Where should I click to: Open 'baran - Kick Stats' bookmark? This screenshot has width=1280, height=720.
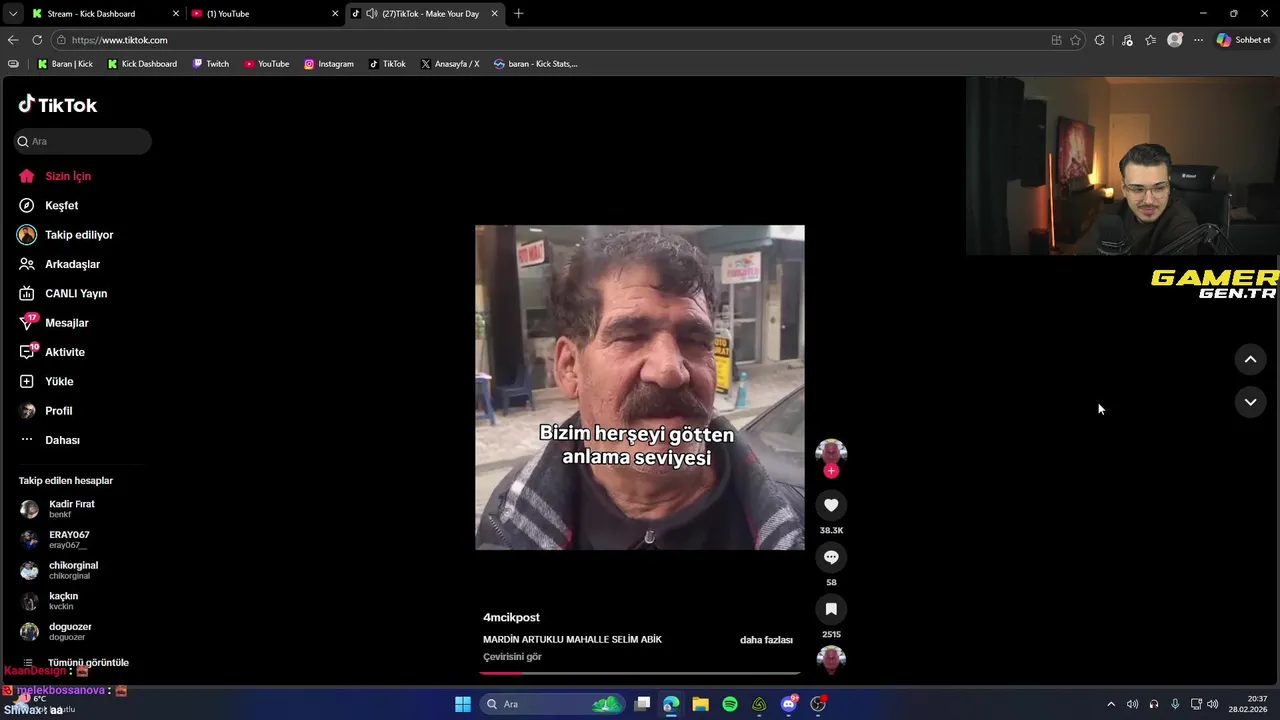(535, 64)
